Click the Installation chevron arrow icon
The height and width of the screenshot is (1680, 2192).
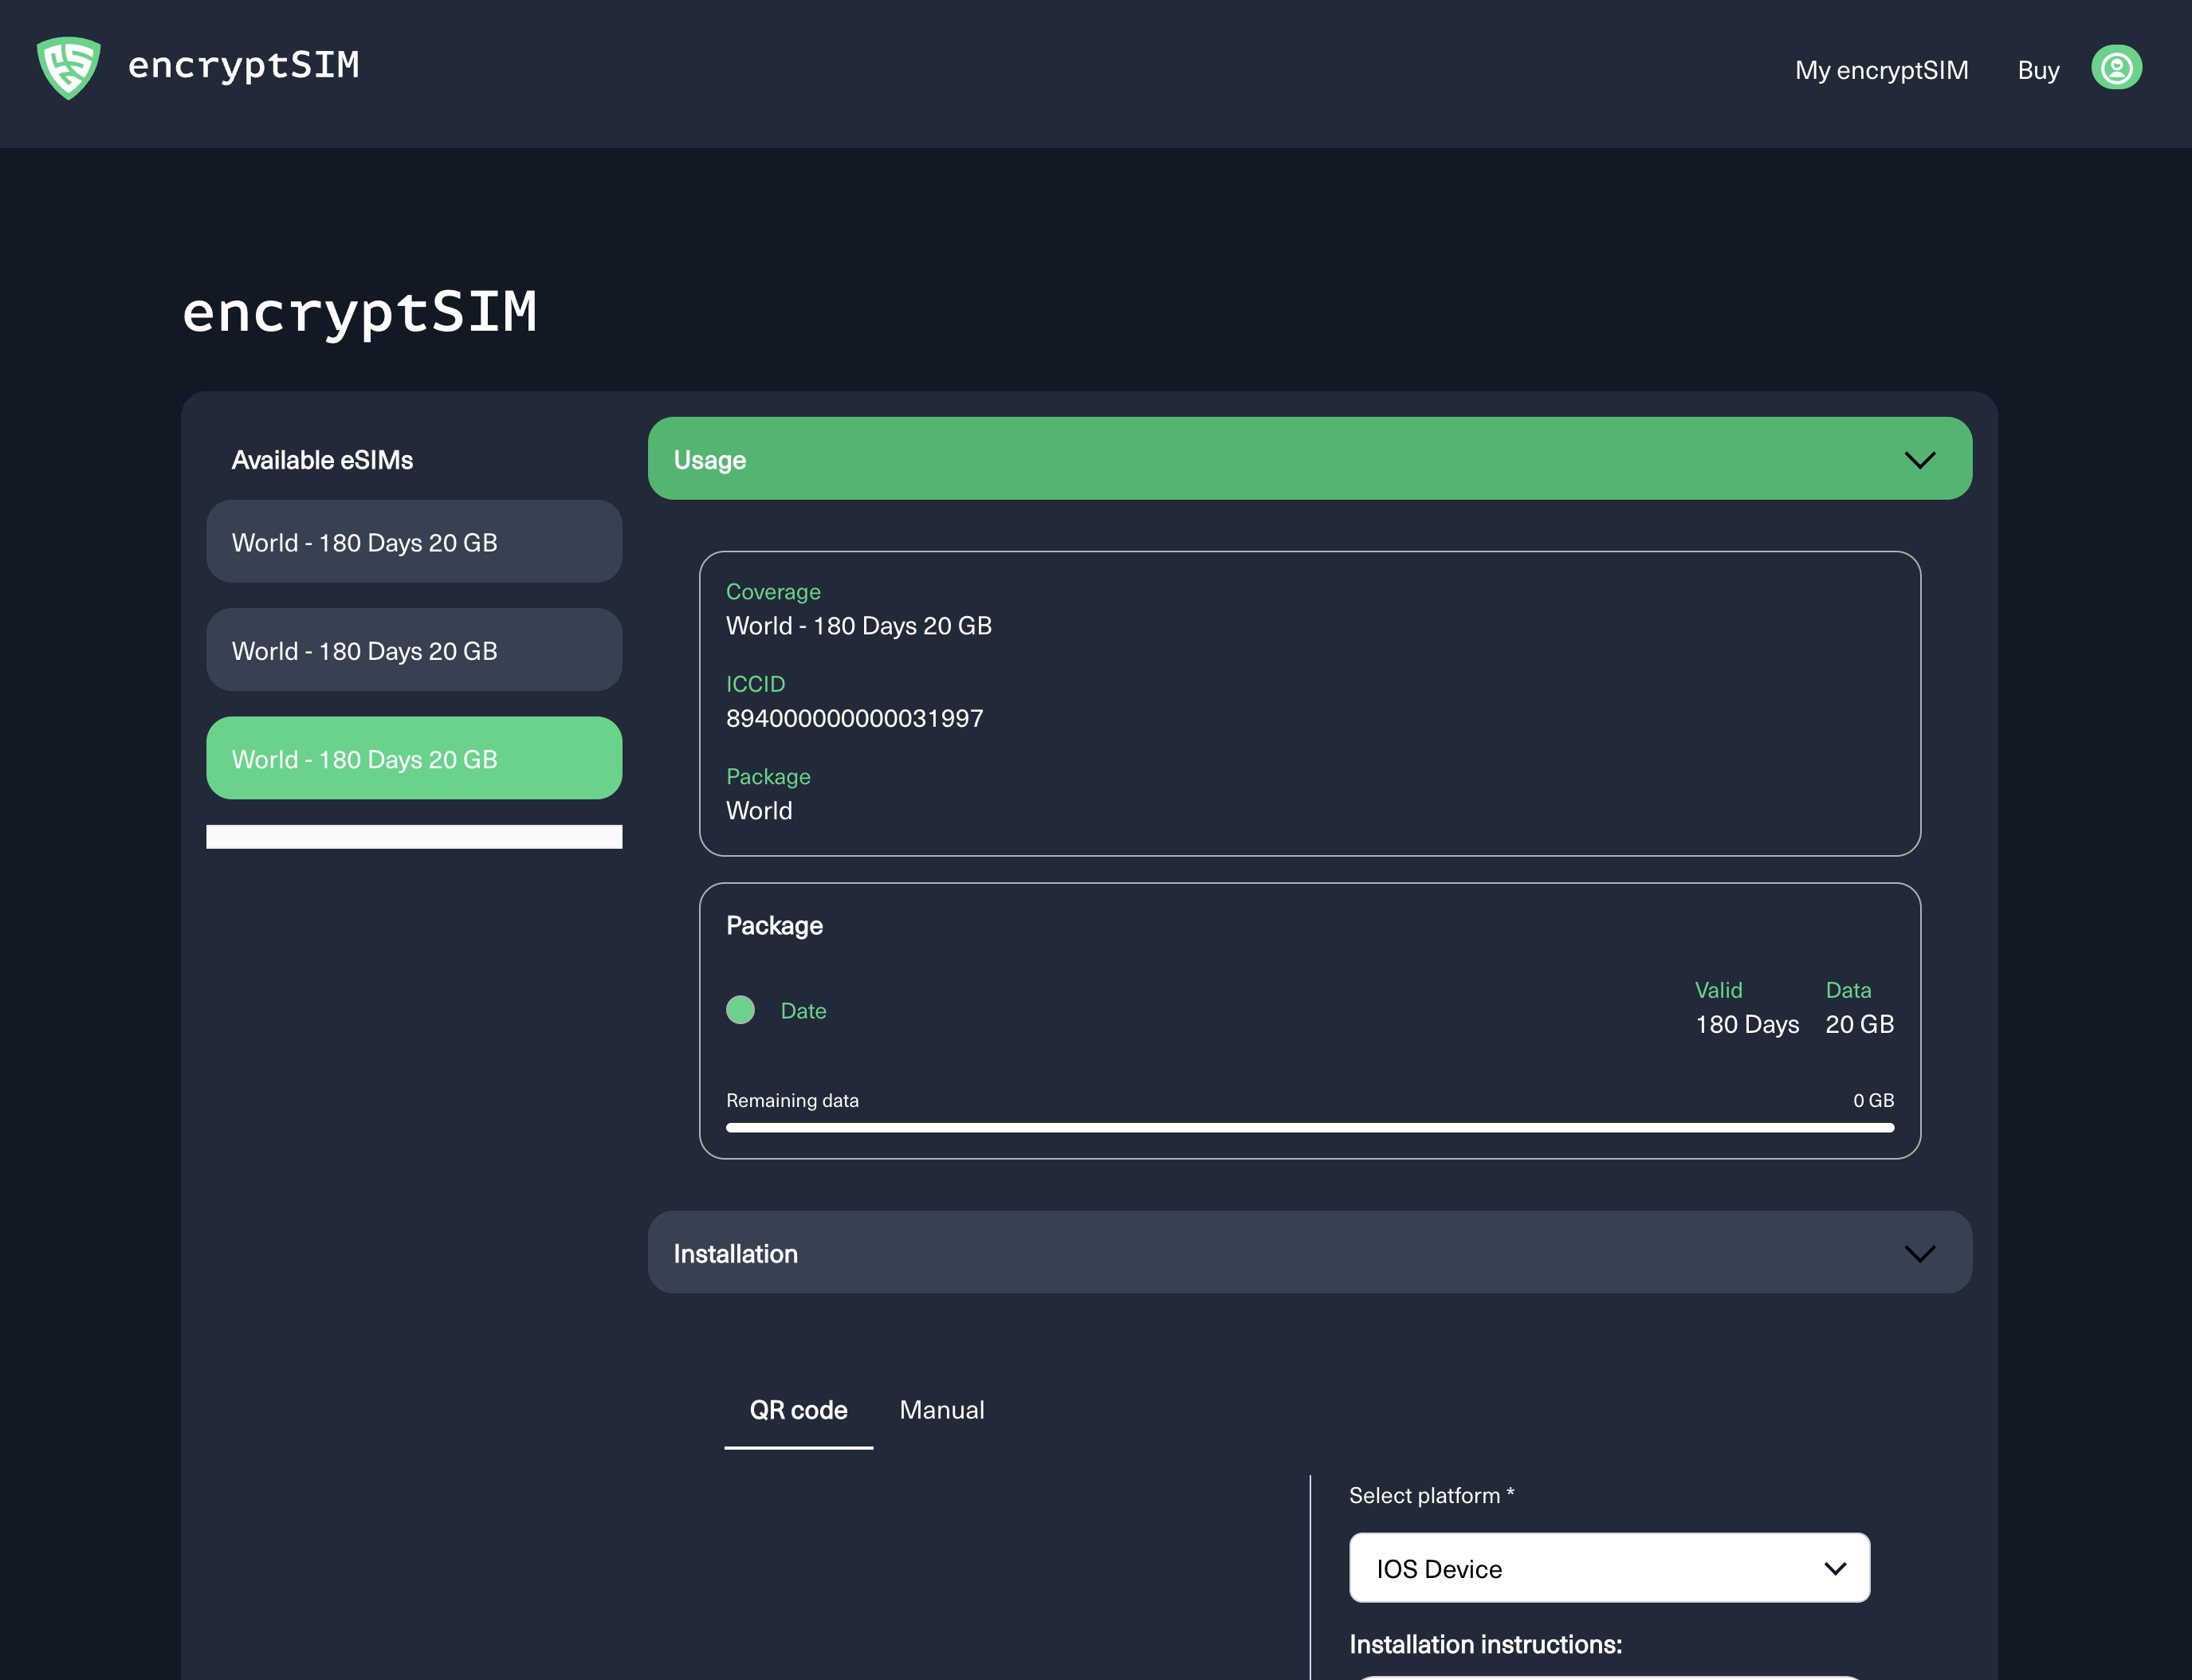(x=1919, y=1253)
